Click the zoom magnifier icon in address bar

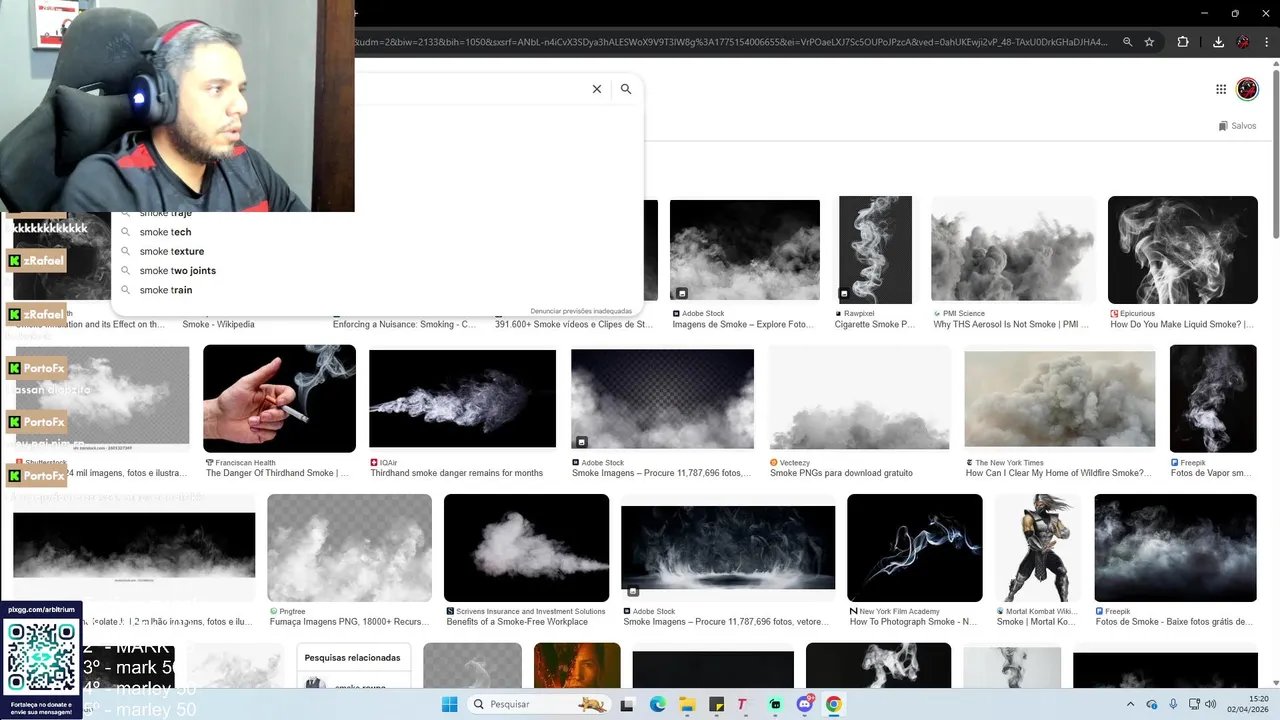(1127, 42)
